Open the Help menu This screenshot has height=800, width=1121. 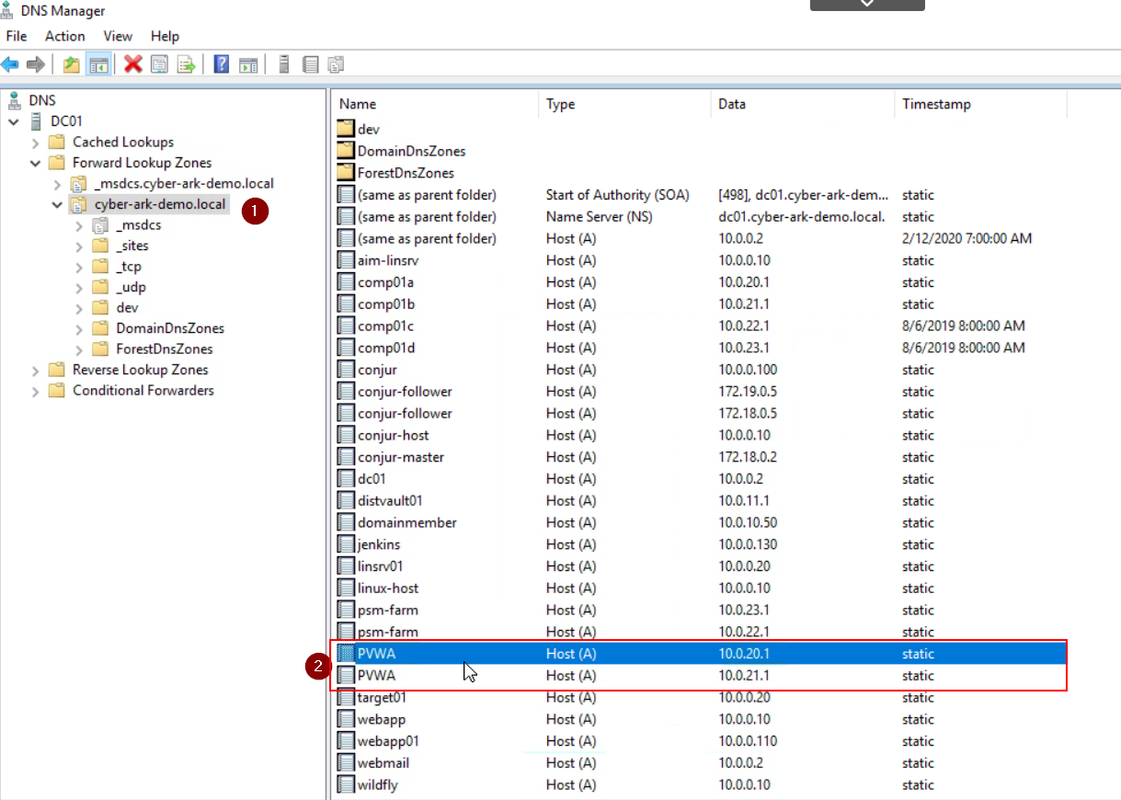click(164, 36)
